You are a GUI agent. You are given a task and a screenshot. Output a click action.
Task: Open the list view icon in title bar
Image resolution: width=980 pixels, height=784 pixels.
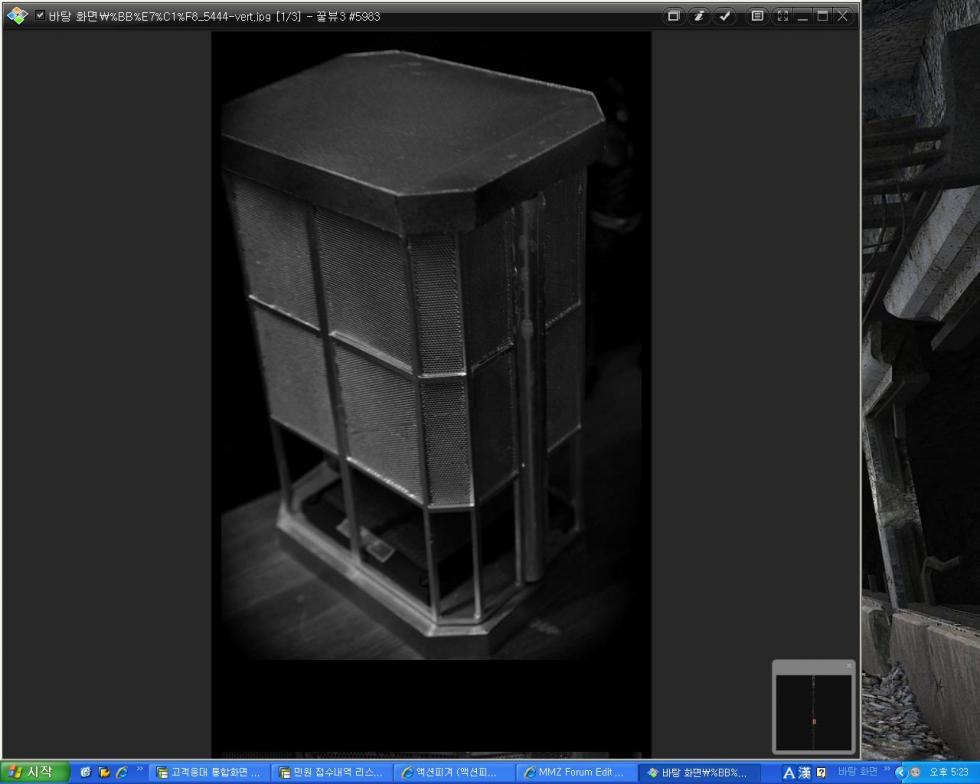[757, 16]
